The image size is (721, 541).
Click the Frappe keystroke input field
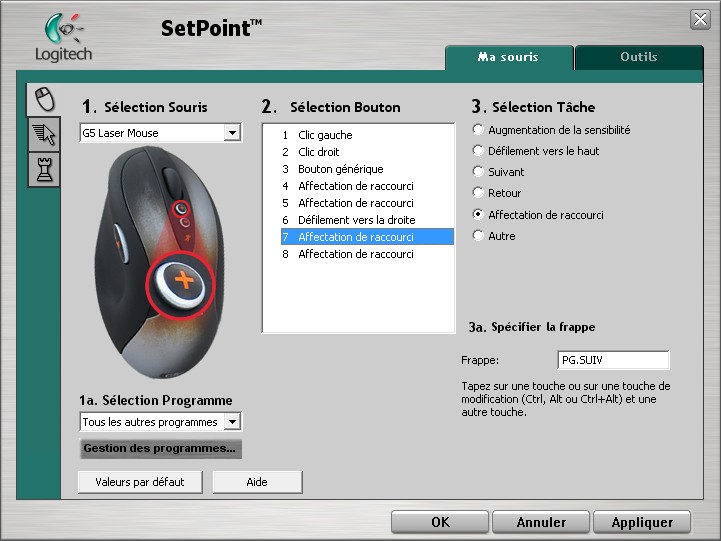click(x=613, y=360)
